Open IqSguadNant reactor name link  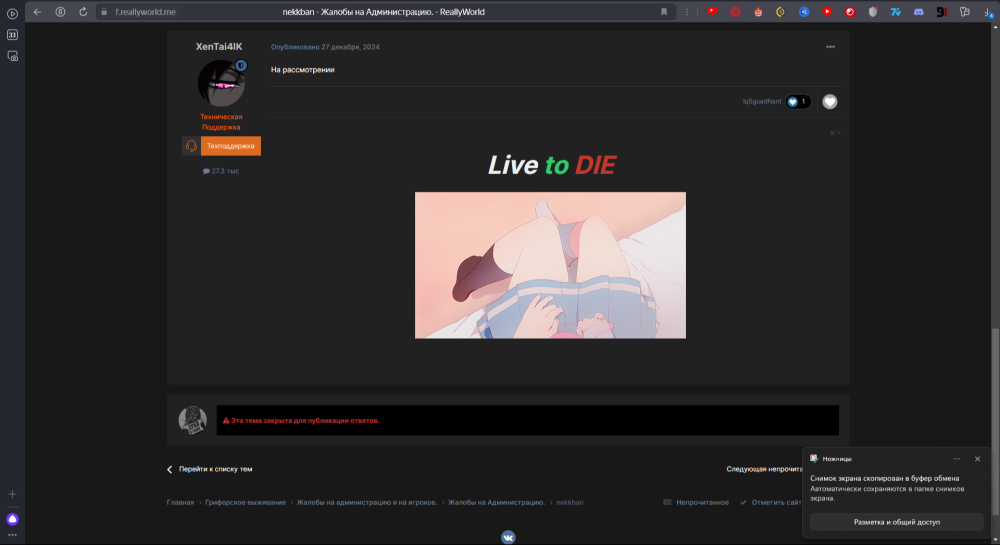click(761, 101)
